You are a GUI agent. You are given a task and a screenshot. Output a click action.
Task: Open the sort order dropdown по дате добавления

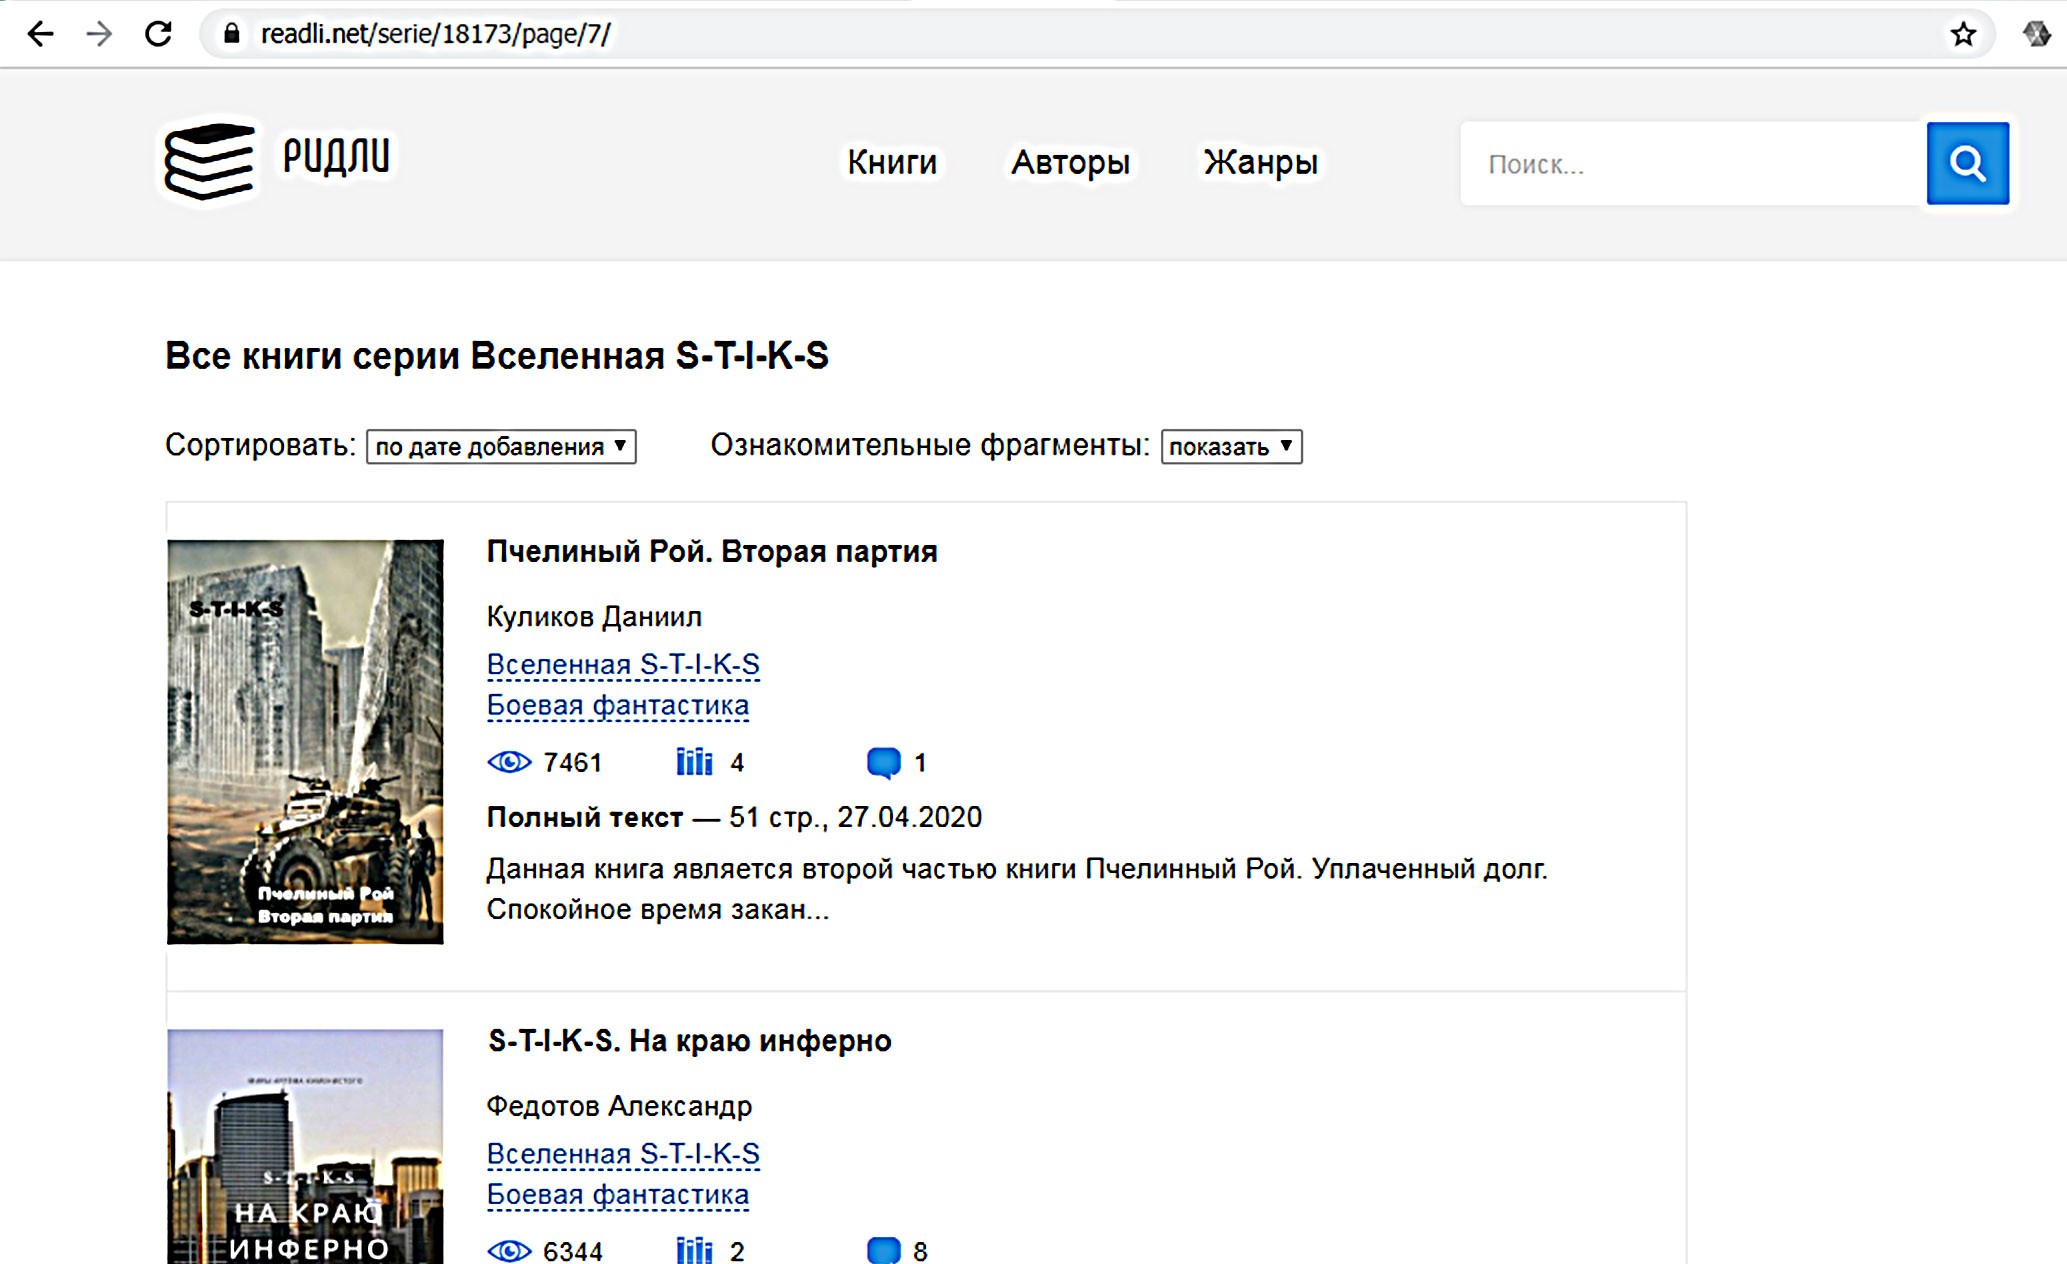point(501,446)
